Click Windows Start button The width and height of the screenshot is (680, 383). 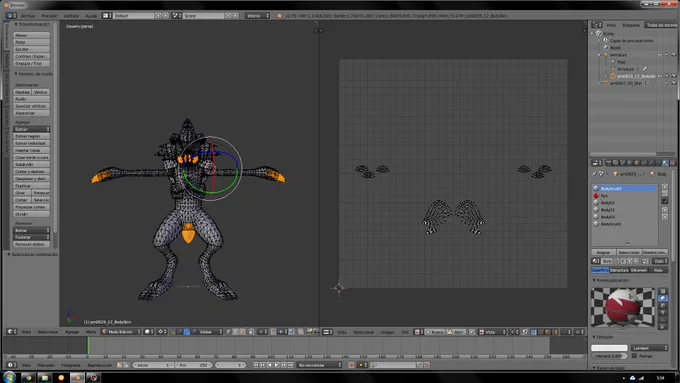click(x=9, y=377)
